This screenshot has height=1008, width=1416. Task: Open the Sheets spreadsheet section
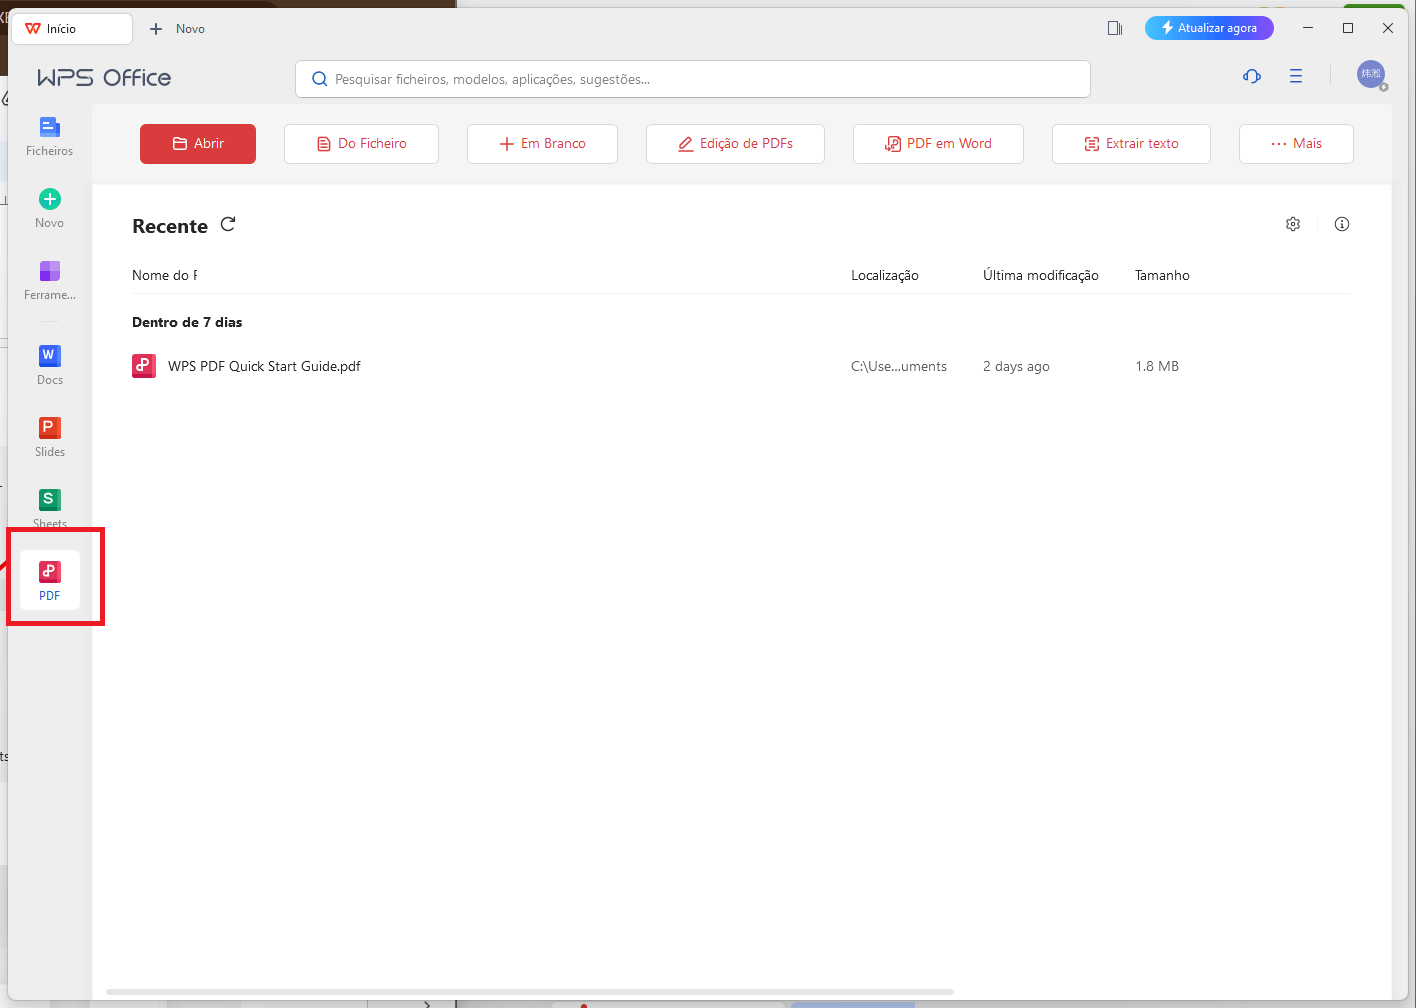click(50, 508)
